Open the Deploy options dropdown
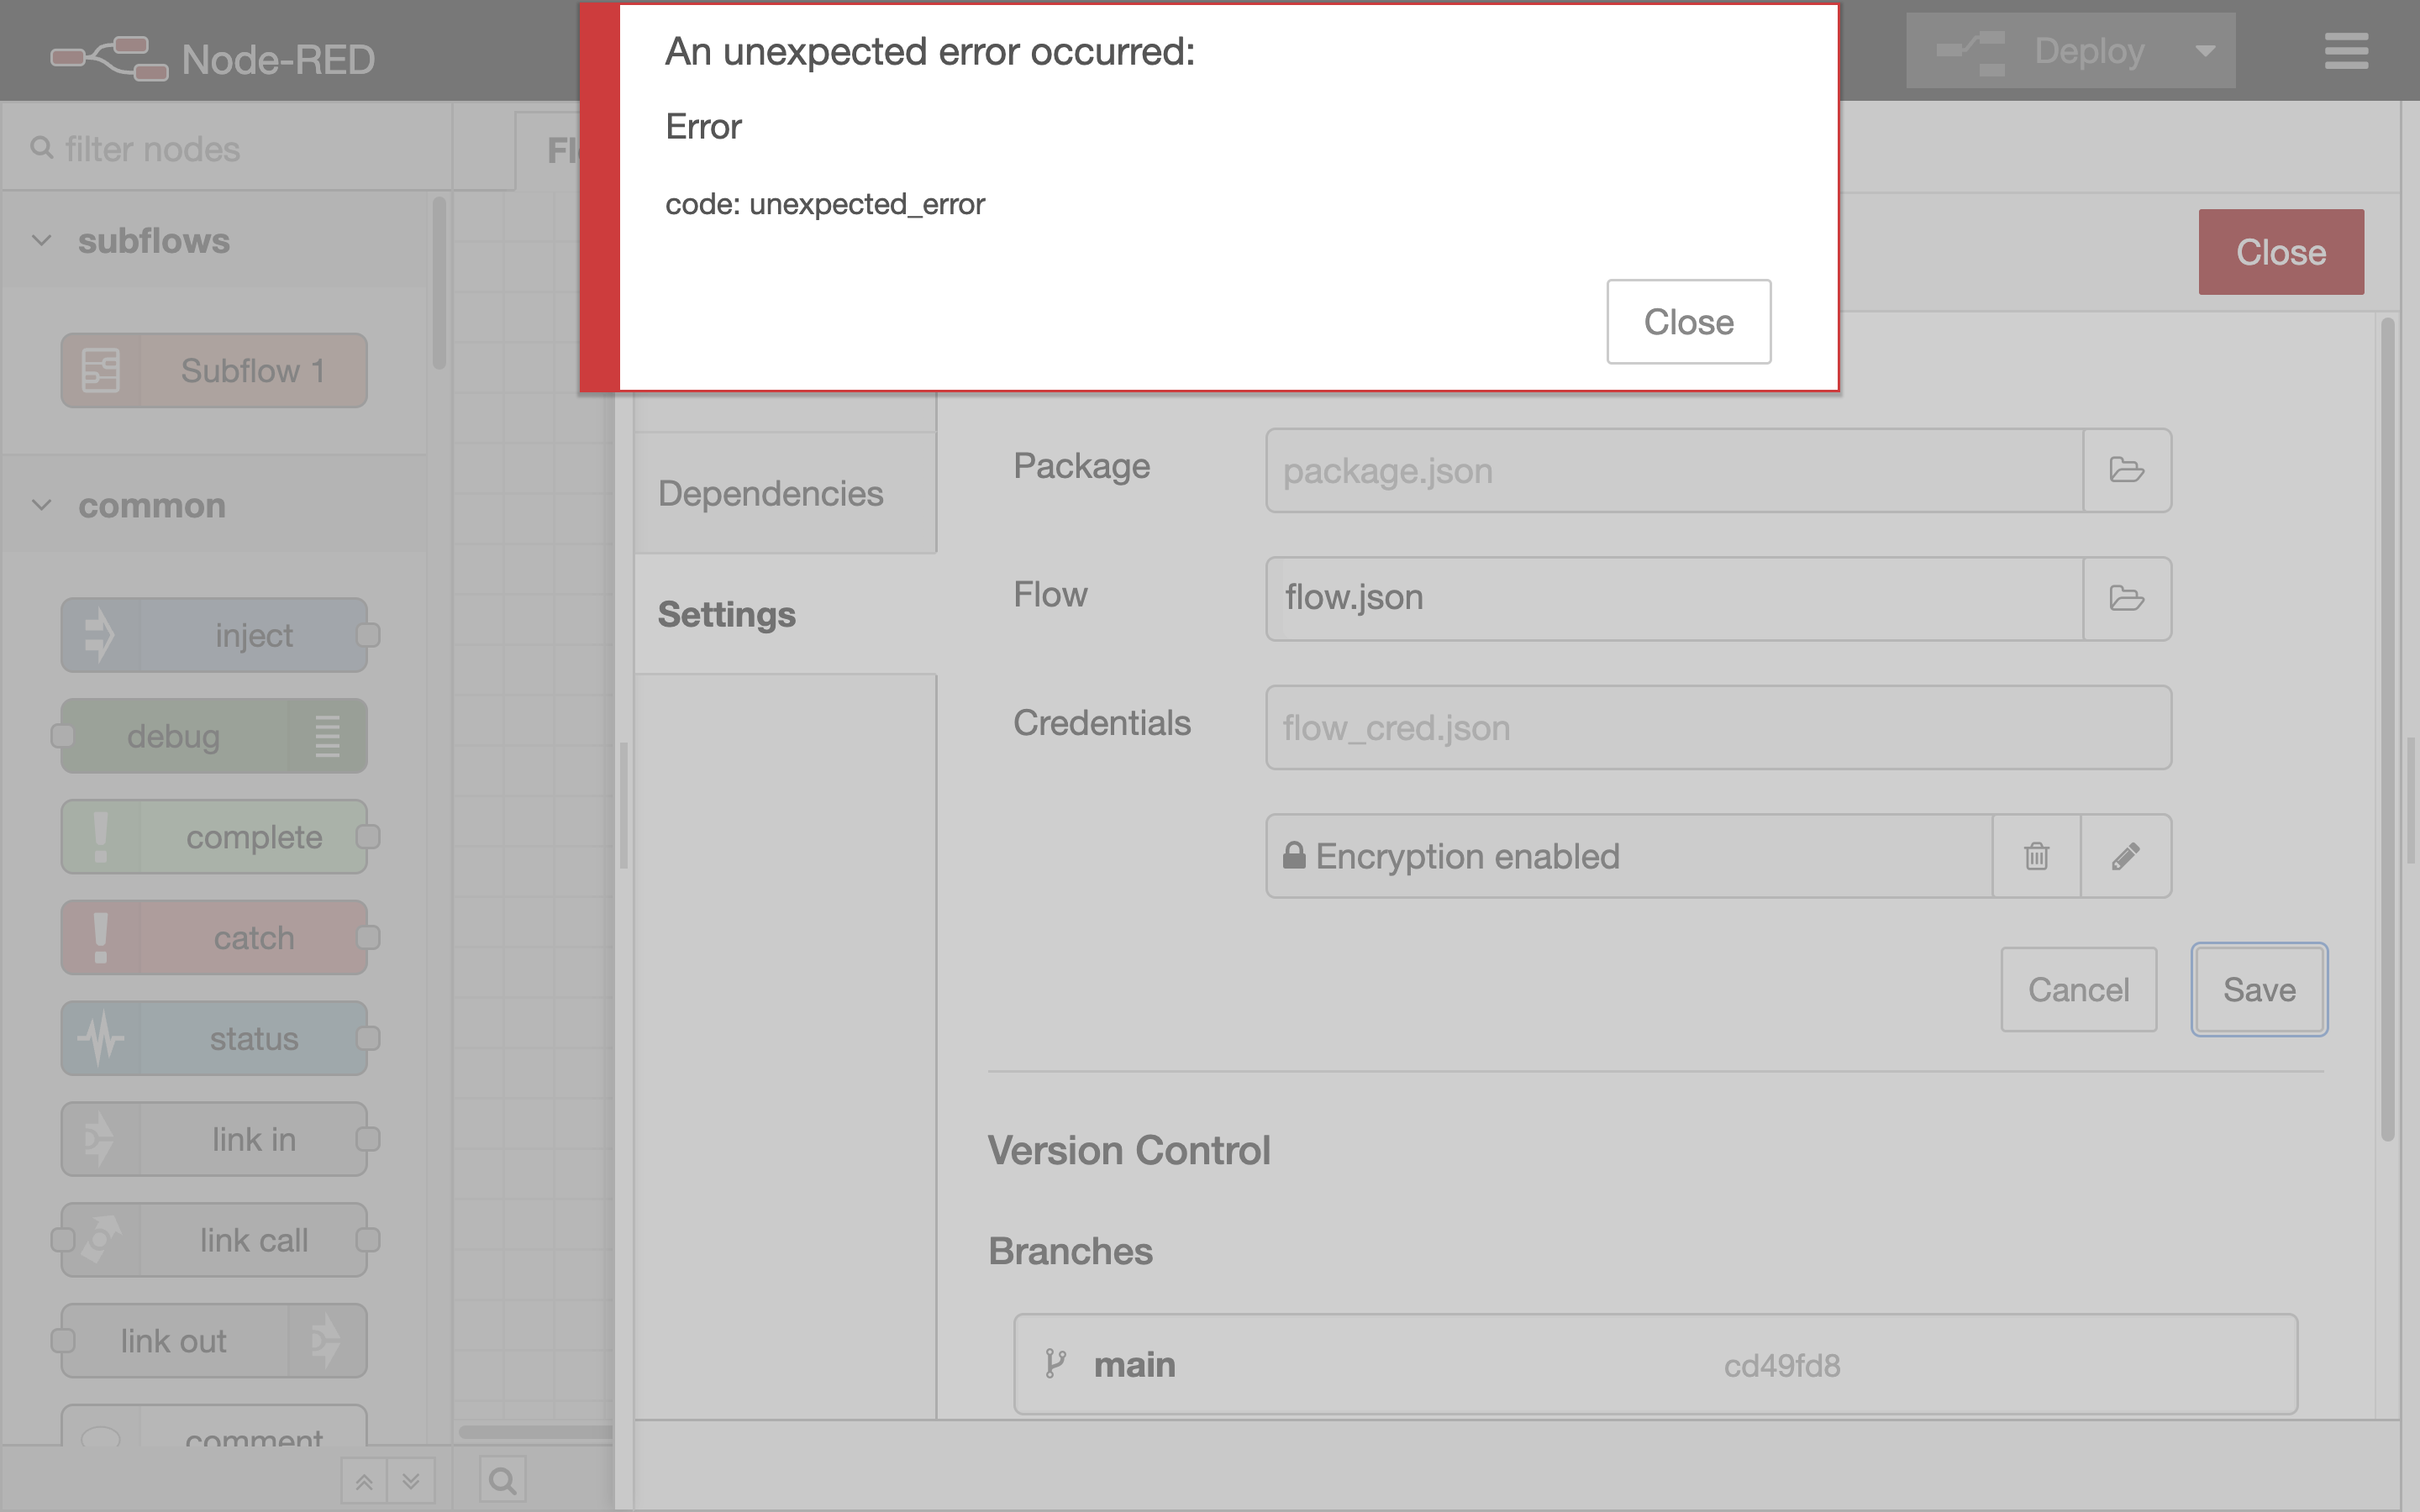2420x1512 pixels. click(2207, 51)
